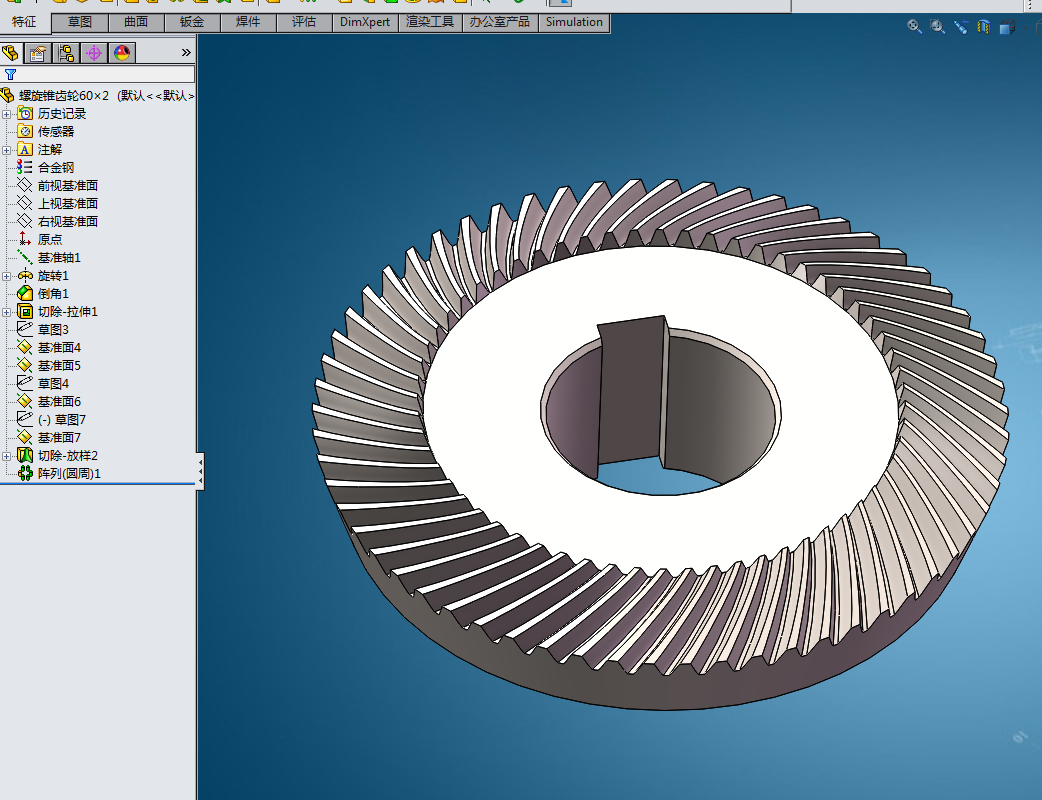This screenshot has height=800, width=1042.
Task: Switch to the 钣金 tab
Action: (192, 22)
